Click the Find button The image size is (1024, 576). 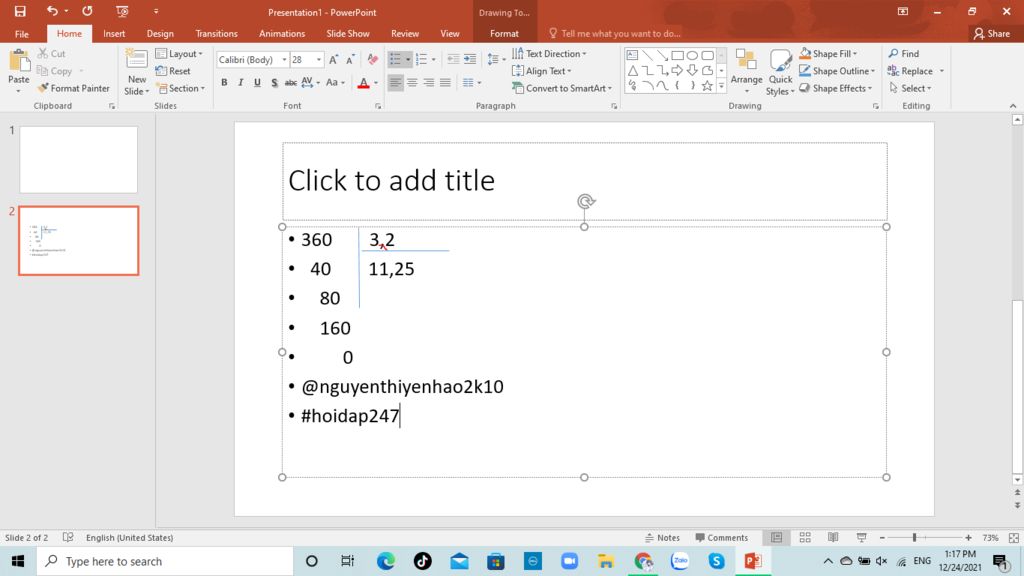pos(904,54)
